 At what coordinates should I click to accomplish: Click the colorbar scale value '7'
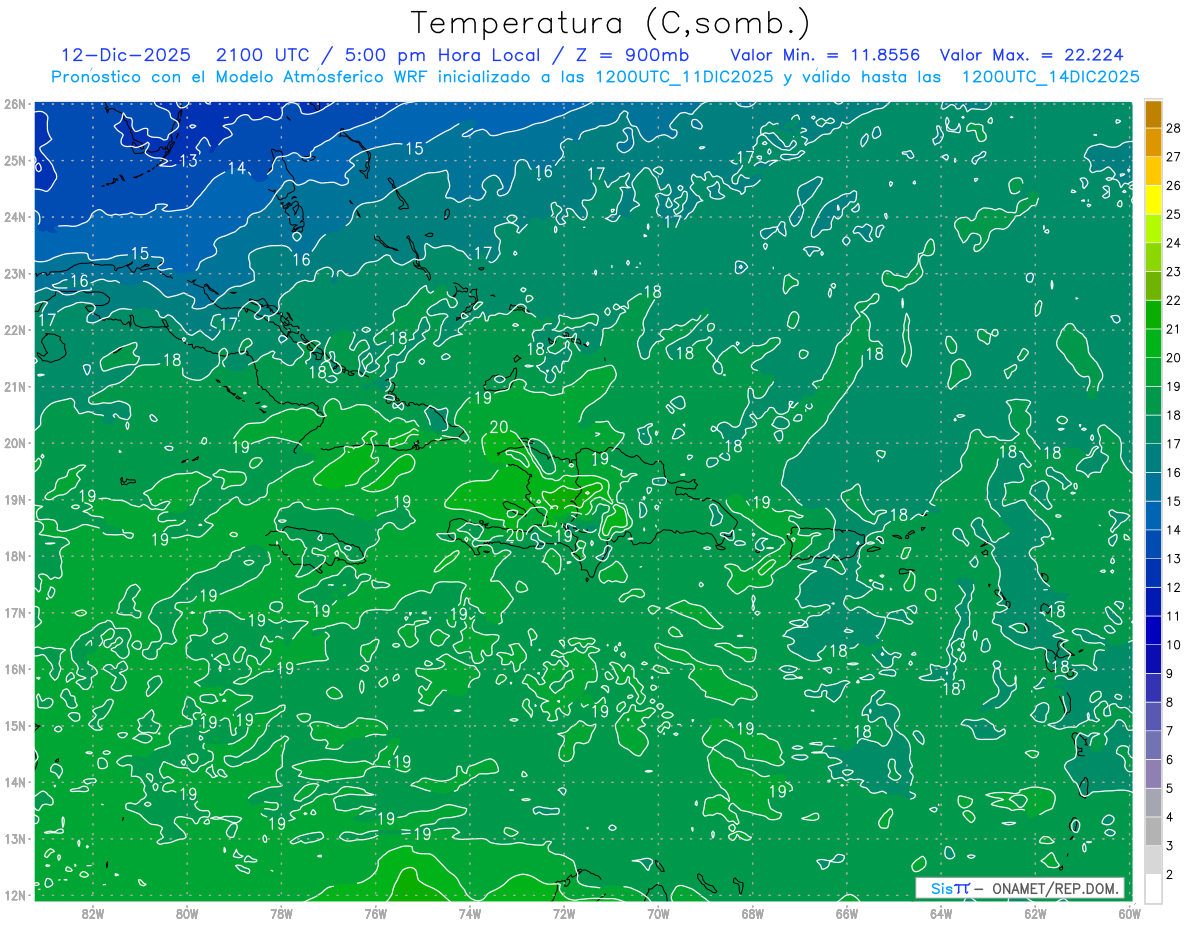[x=1170, y=731]
